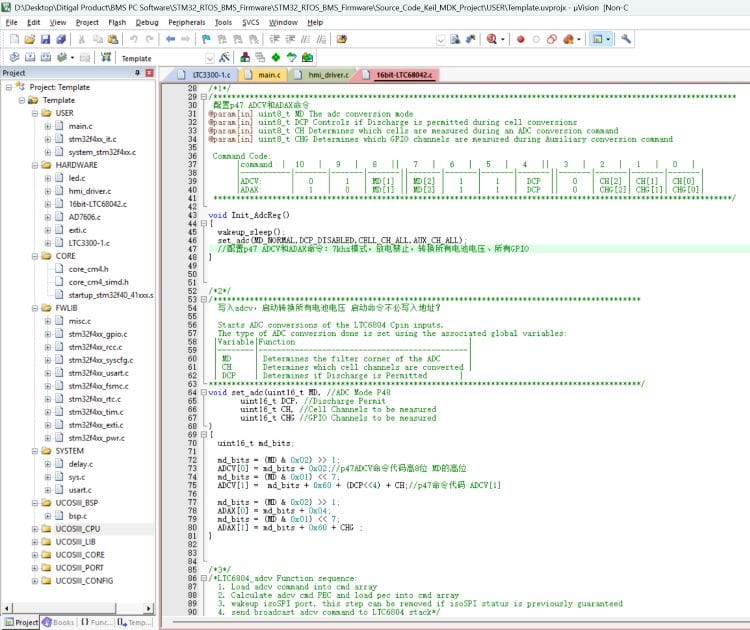Pin the Project panel with autohide pin
The image size is (750, 630).
click(x=137, y=73)
